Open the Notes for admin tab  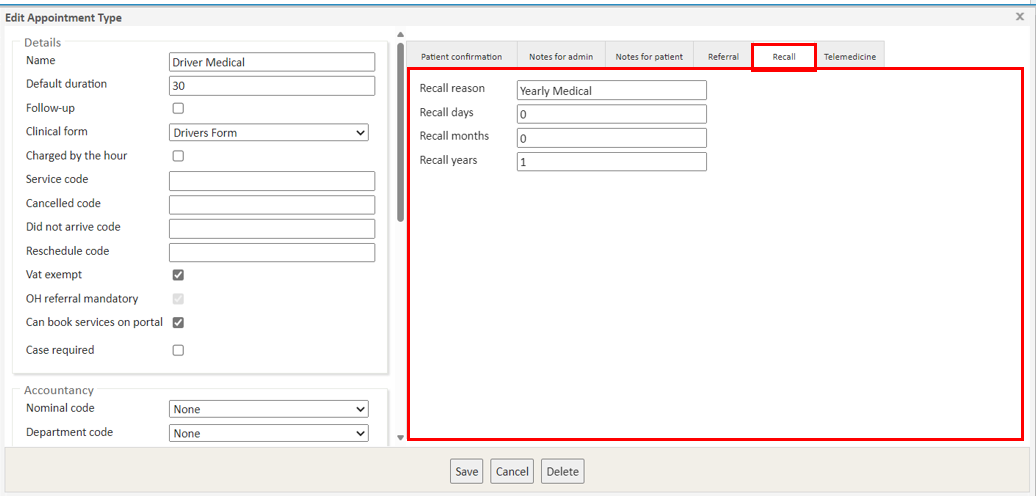(x=561, y=57)
